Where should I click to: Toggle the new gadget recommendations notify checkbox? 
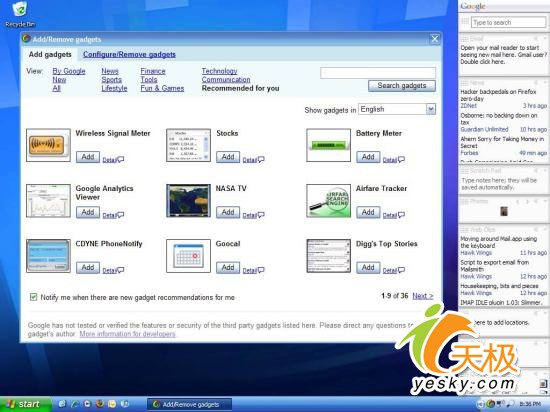33,297
